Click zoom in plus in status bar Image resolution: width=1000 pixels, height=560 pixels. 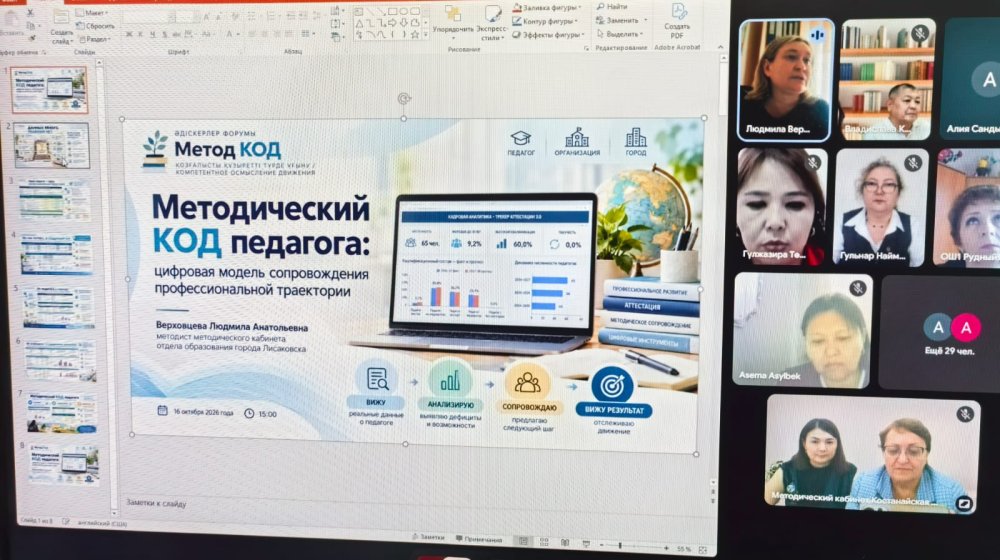click(666, 548)
